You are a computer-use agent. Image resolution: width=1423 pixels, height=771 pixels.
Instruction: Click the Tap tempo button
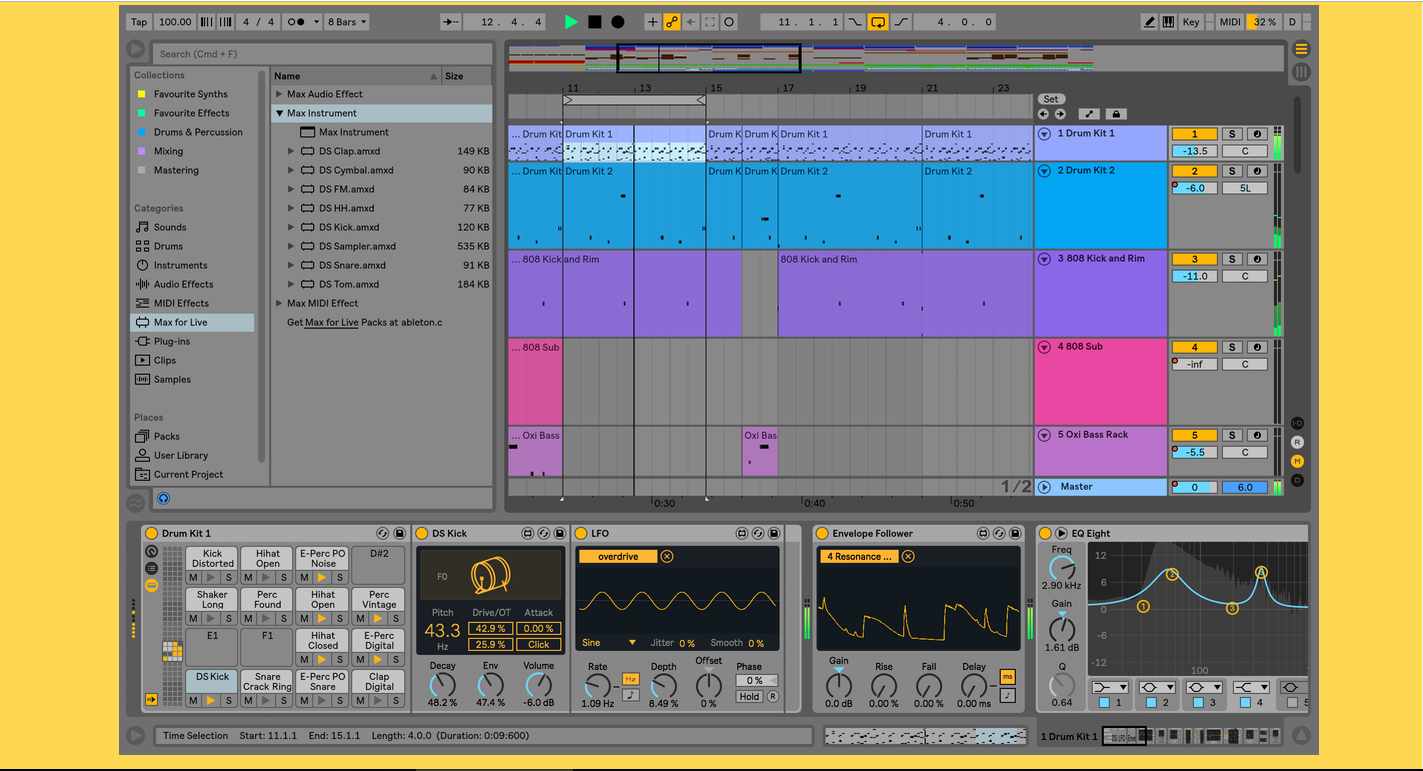(x=139, y=22)
